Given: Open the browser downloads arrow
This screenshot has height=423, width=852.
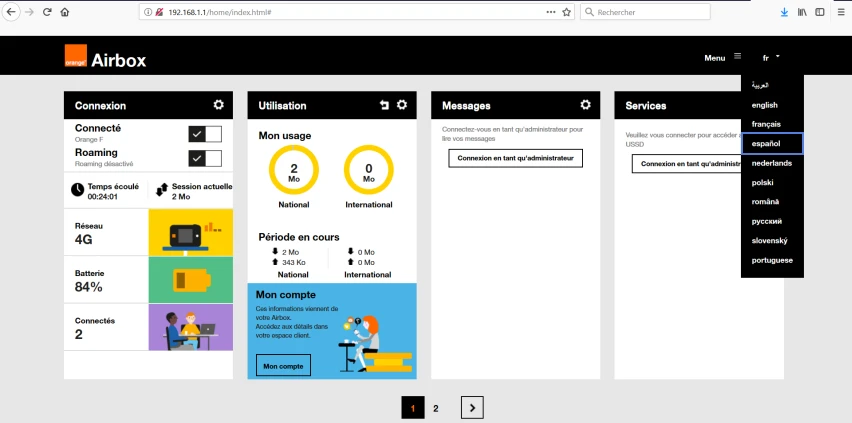Looking at the screenshot, I should [x=784, y=12].
